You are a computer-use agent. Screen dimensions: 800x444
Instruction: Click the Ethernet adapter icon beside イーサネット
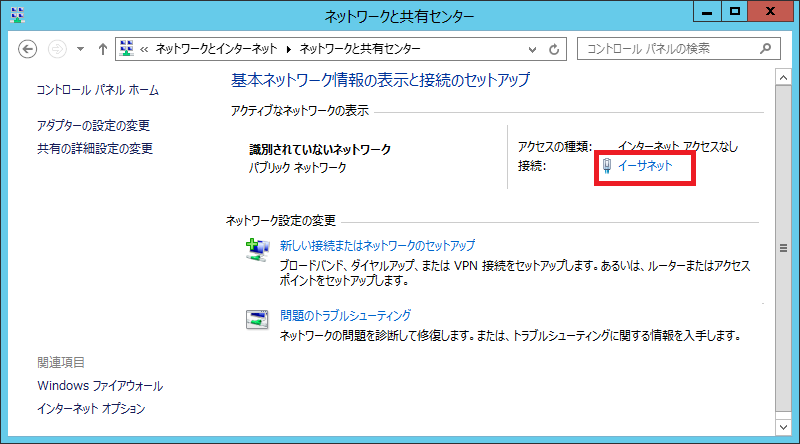tap(607, 167)
